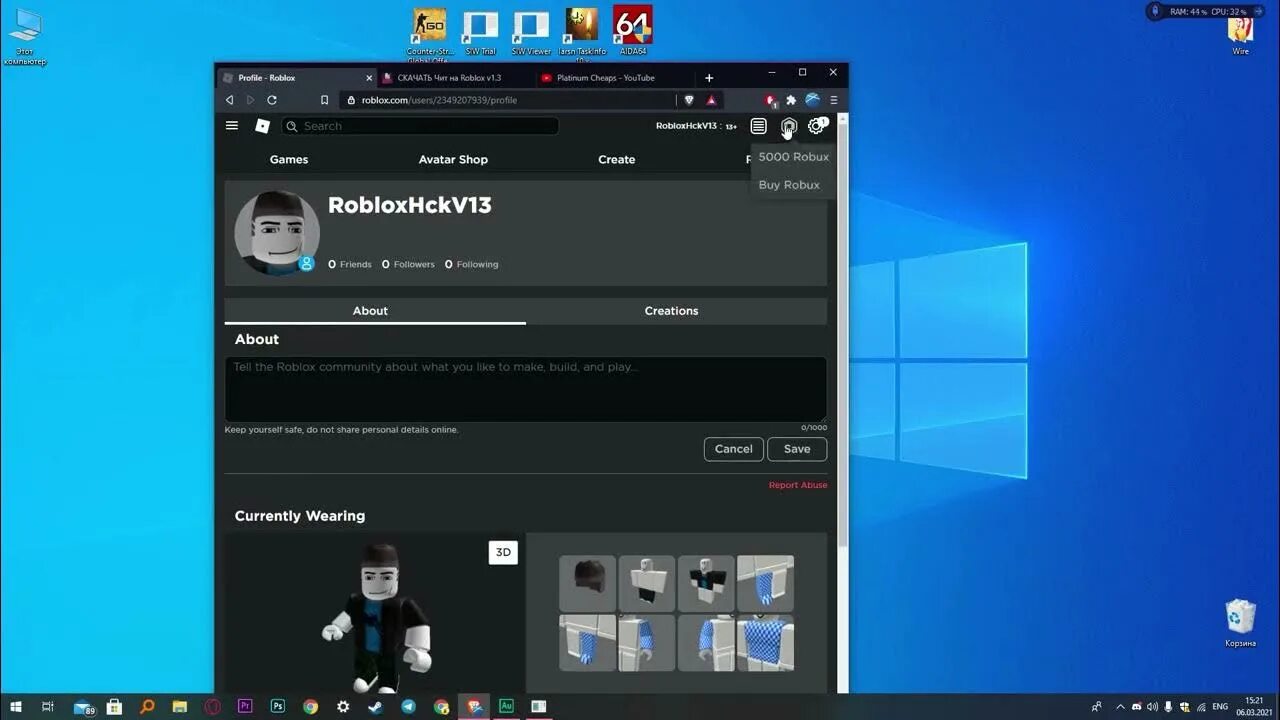
Task: Select the dark hair item thumbnail
Action: [x=587, y=583]
